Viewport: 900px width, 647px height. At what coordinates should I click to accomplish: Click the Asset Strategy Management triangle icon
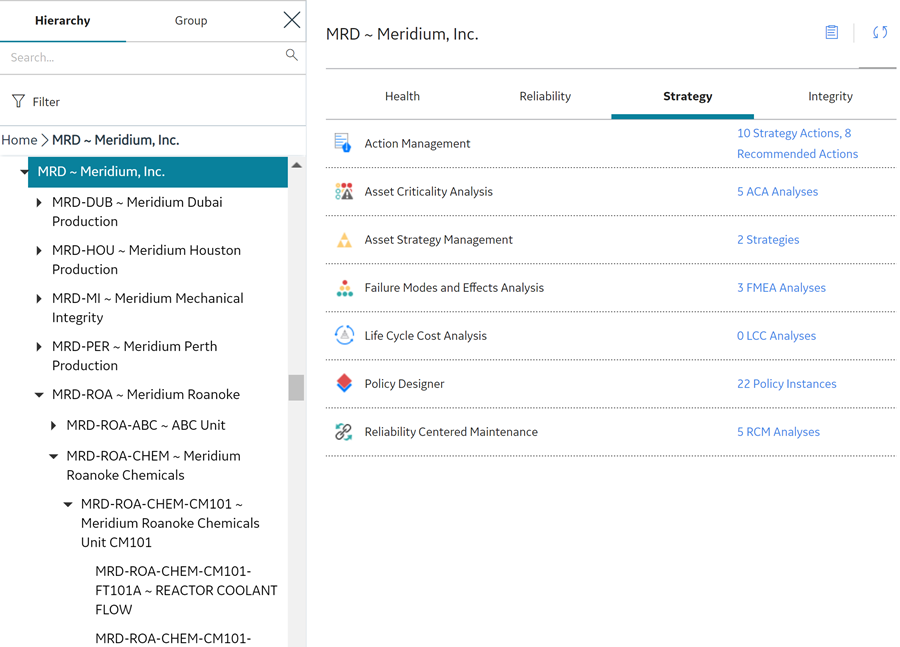tap(344, 240)
